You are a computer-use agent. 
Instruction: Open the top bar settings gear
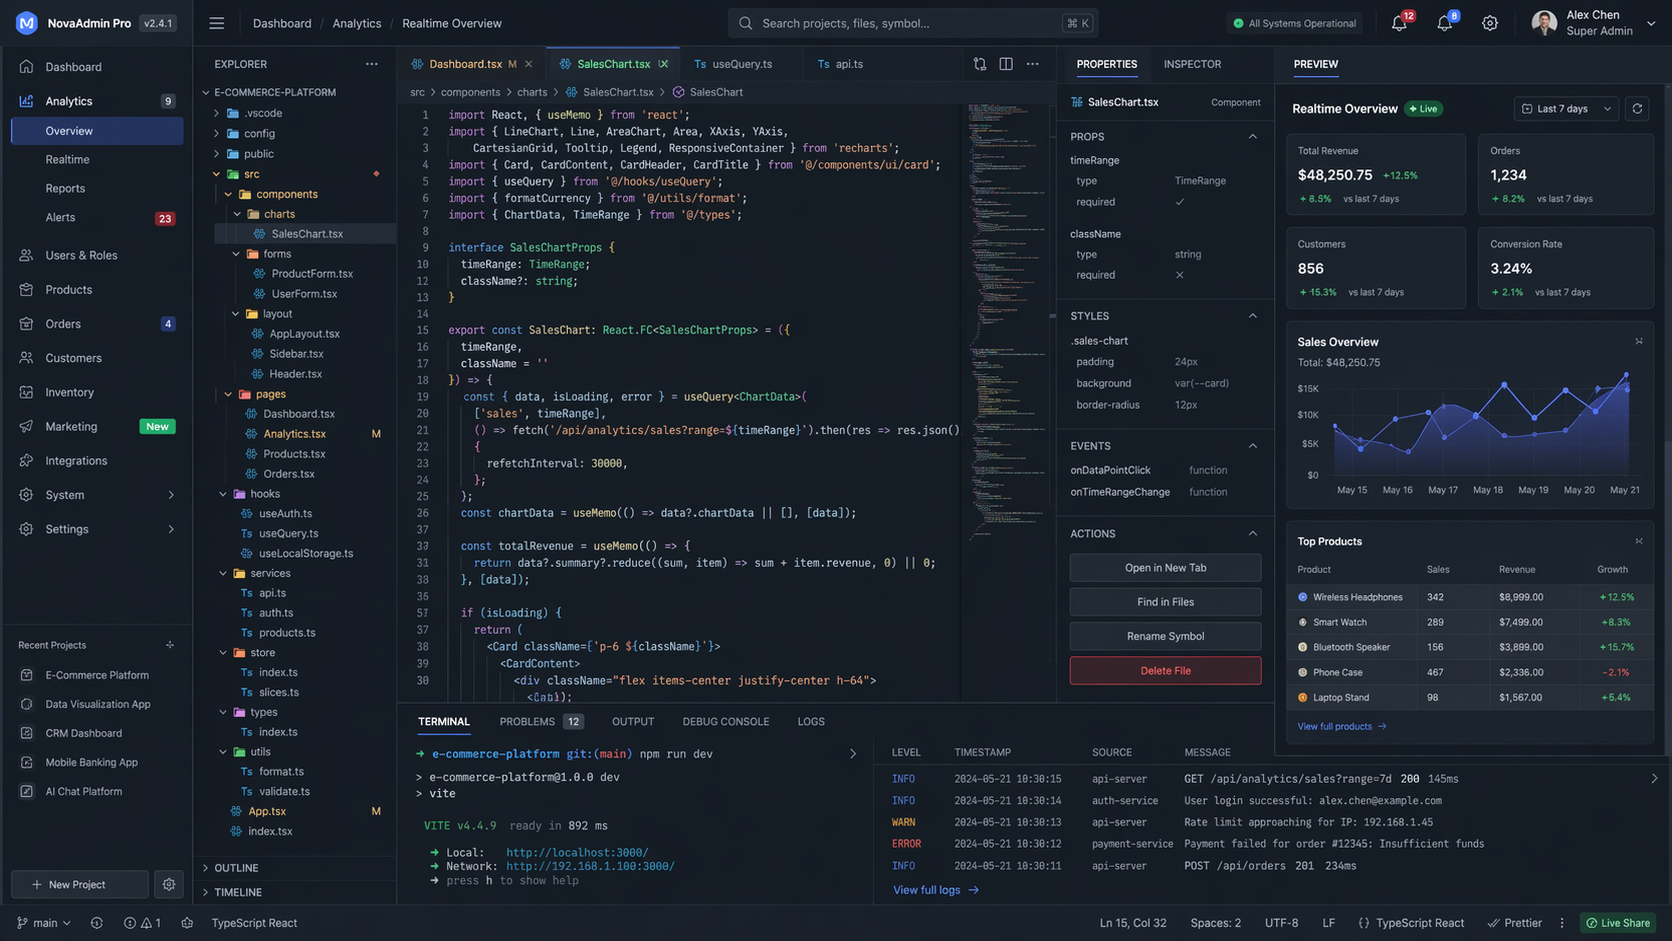point(1490,23)
